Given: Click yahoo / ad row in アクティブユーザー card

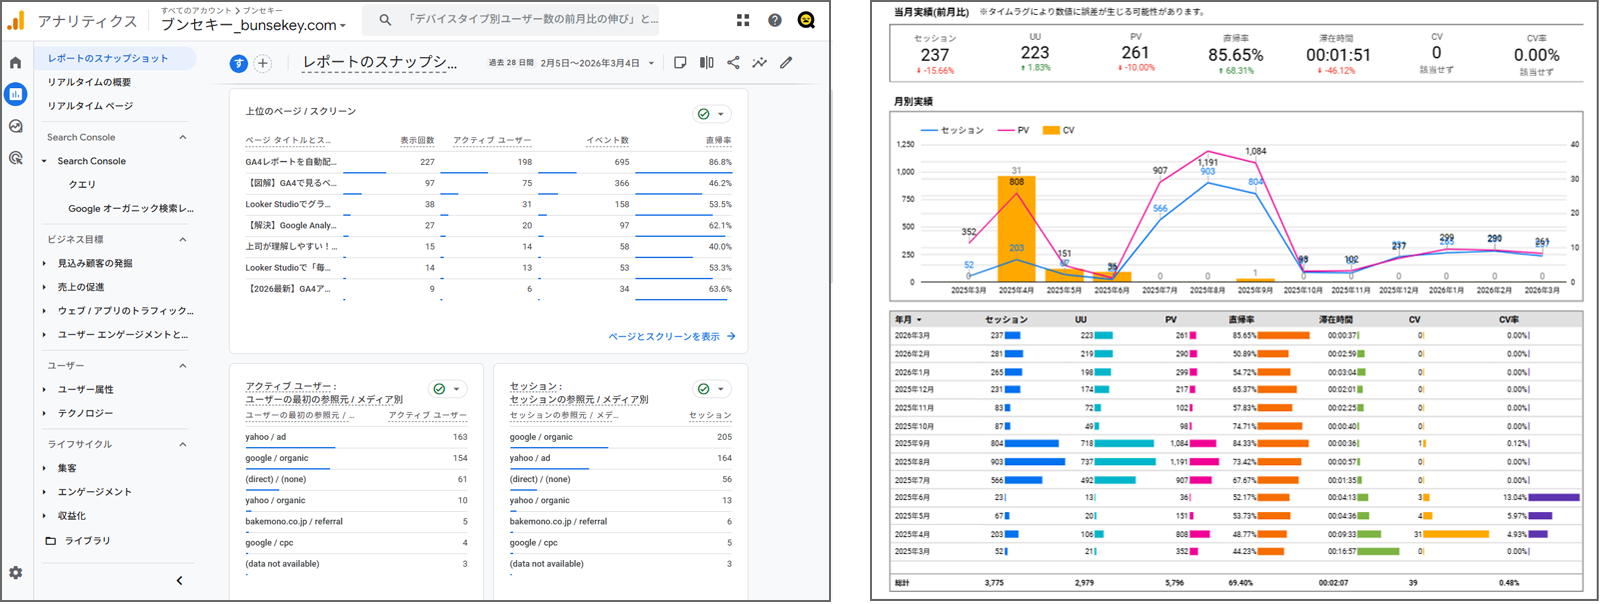Looking at the screenshot, I should tap(356, 438).
